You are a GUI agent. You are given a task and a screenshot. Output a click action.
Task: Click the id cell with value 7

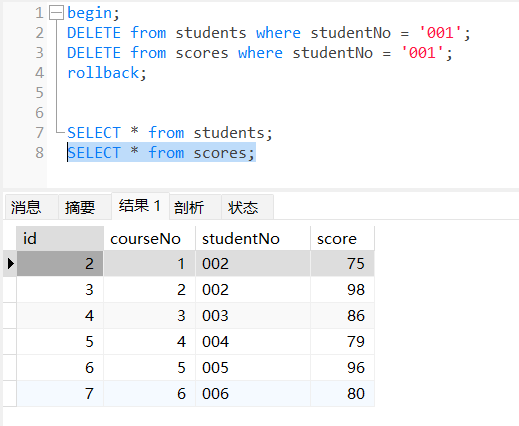(60, 394)
